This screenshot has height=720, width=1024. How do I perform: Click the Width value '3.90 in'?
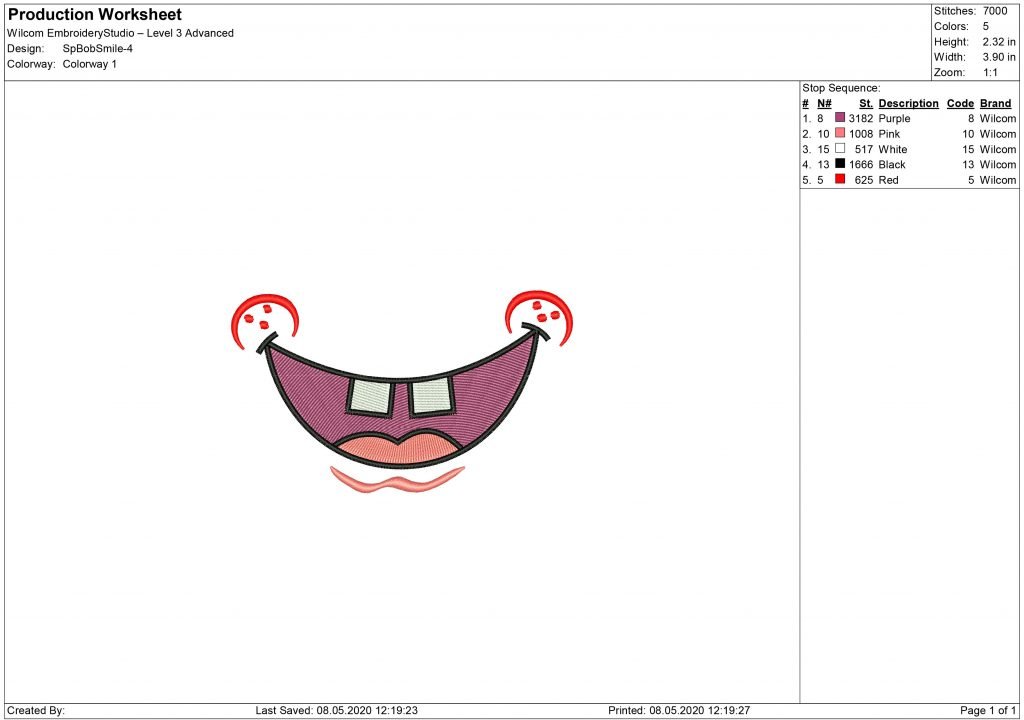pos(999,57)
